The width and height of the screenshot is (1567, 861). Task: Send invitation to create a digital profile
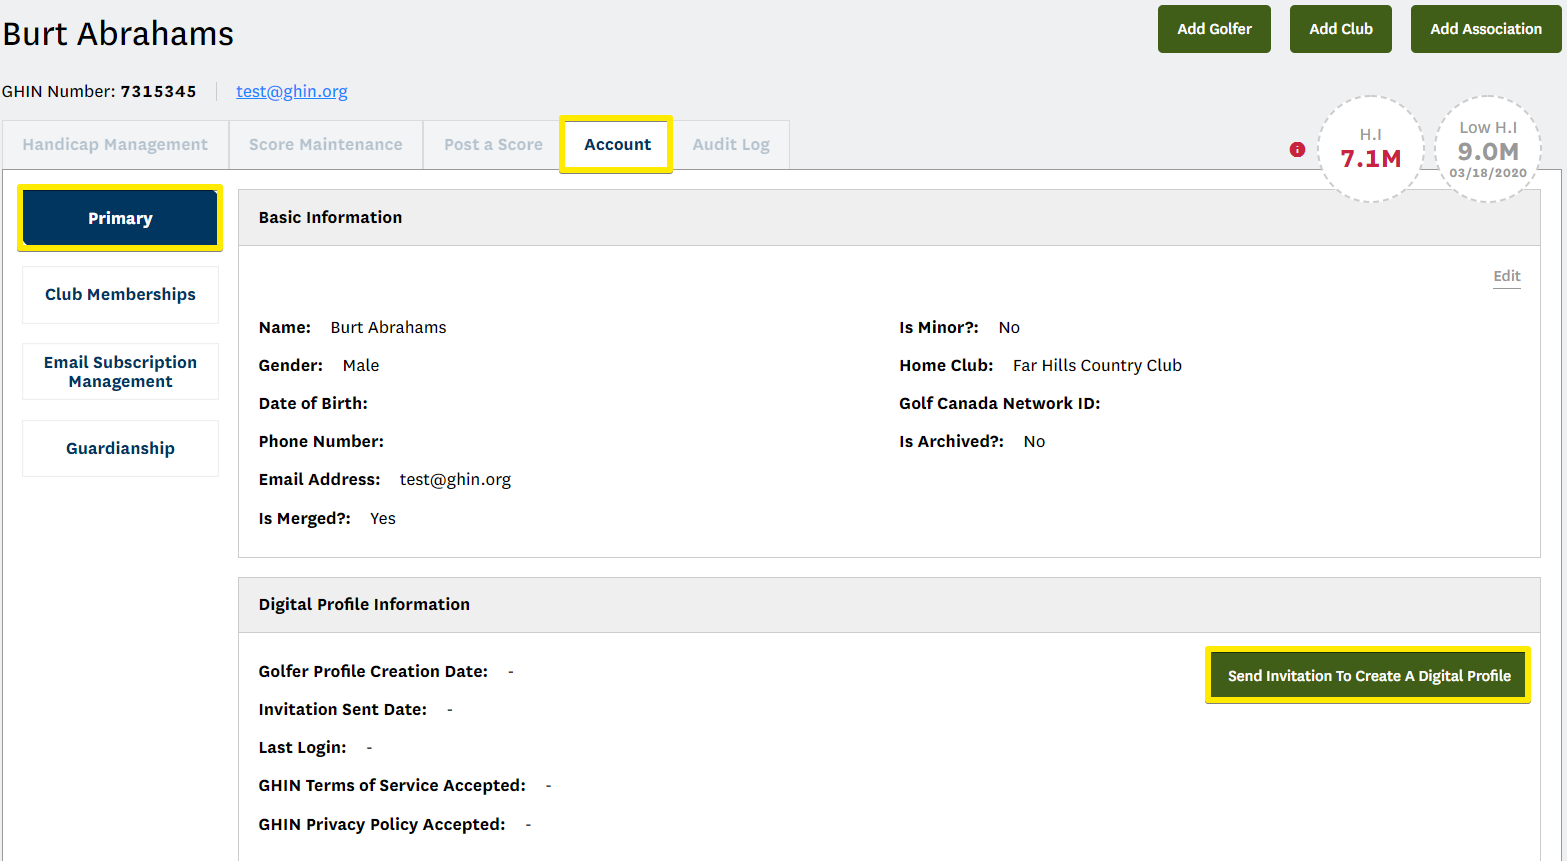(x=1368, y=676)
